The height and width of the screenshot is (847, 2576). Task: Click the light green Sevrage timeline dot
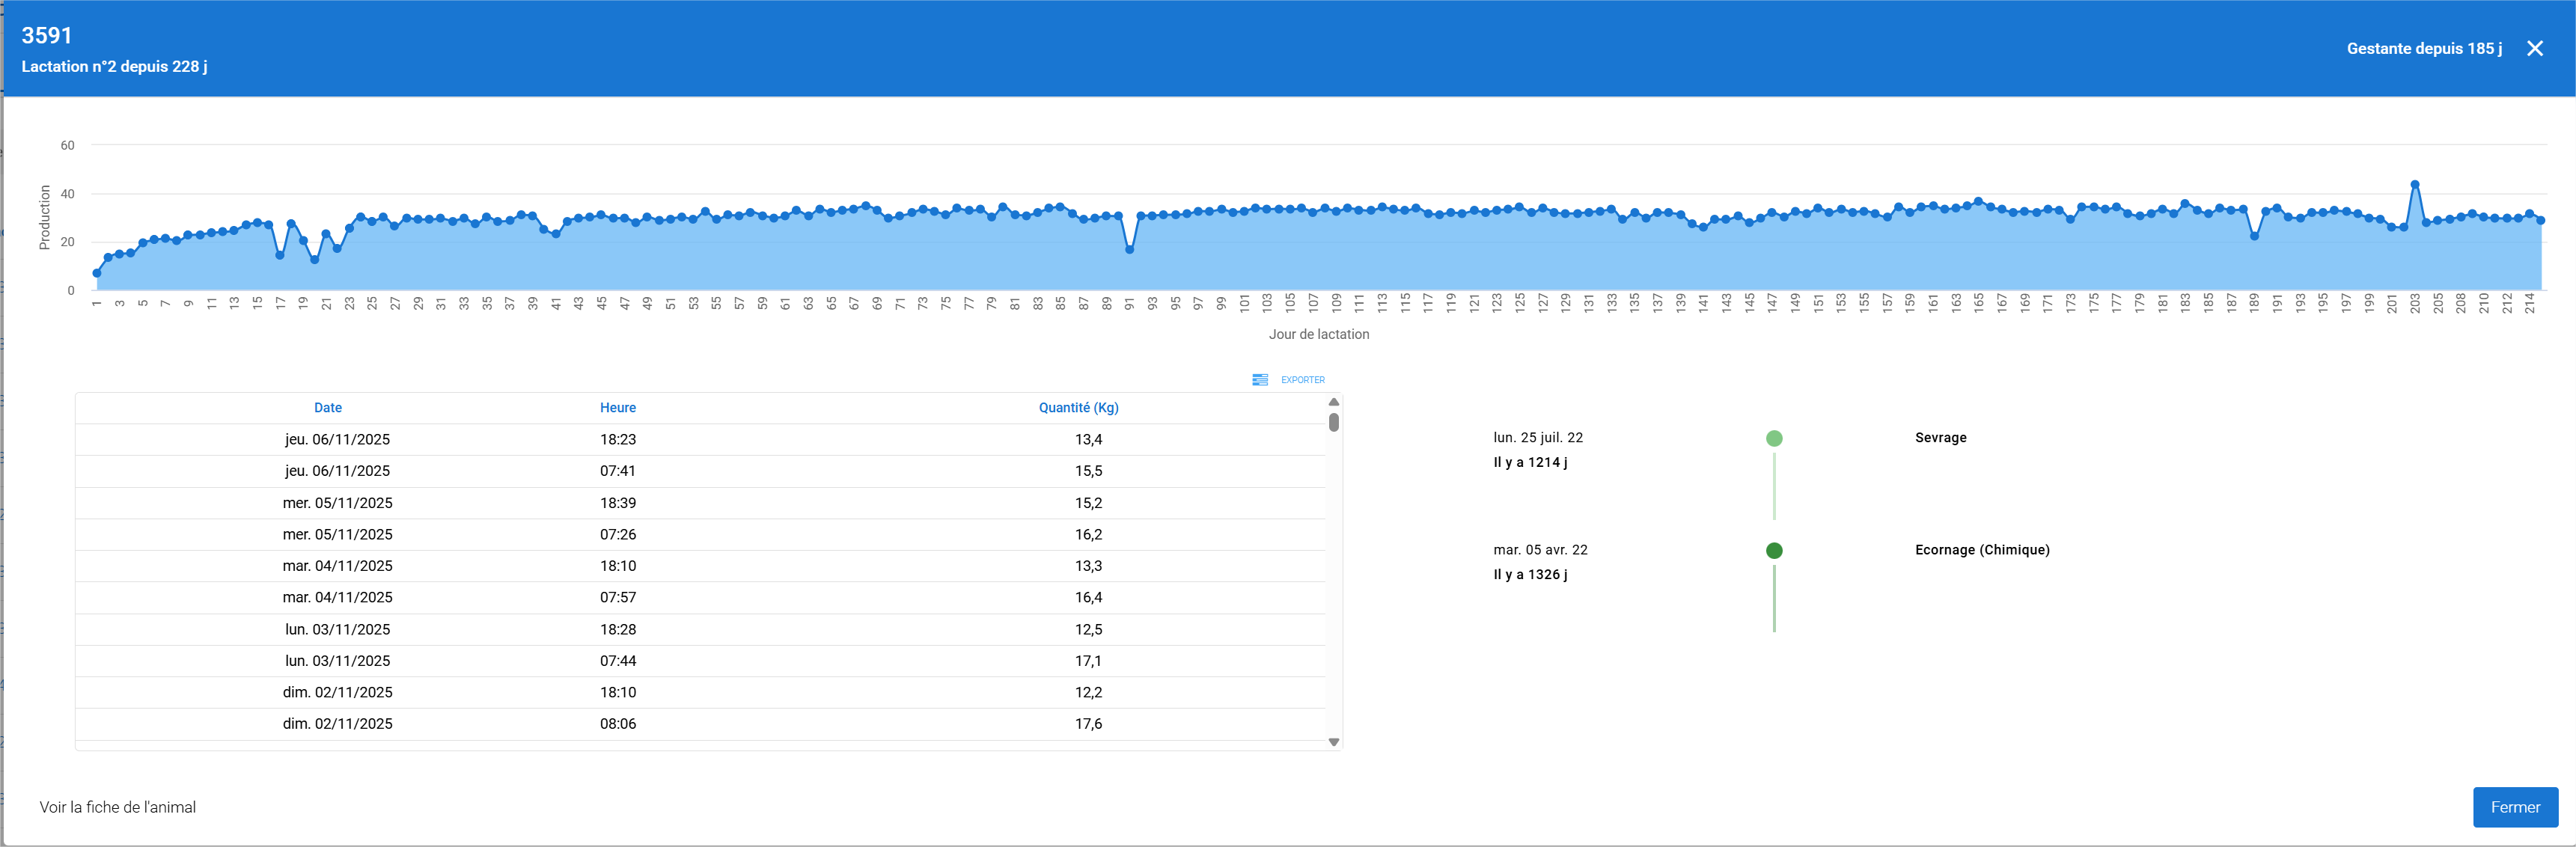(1774, 438)
